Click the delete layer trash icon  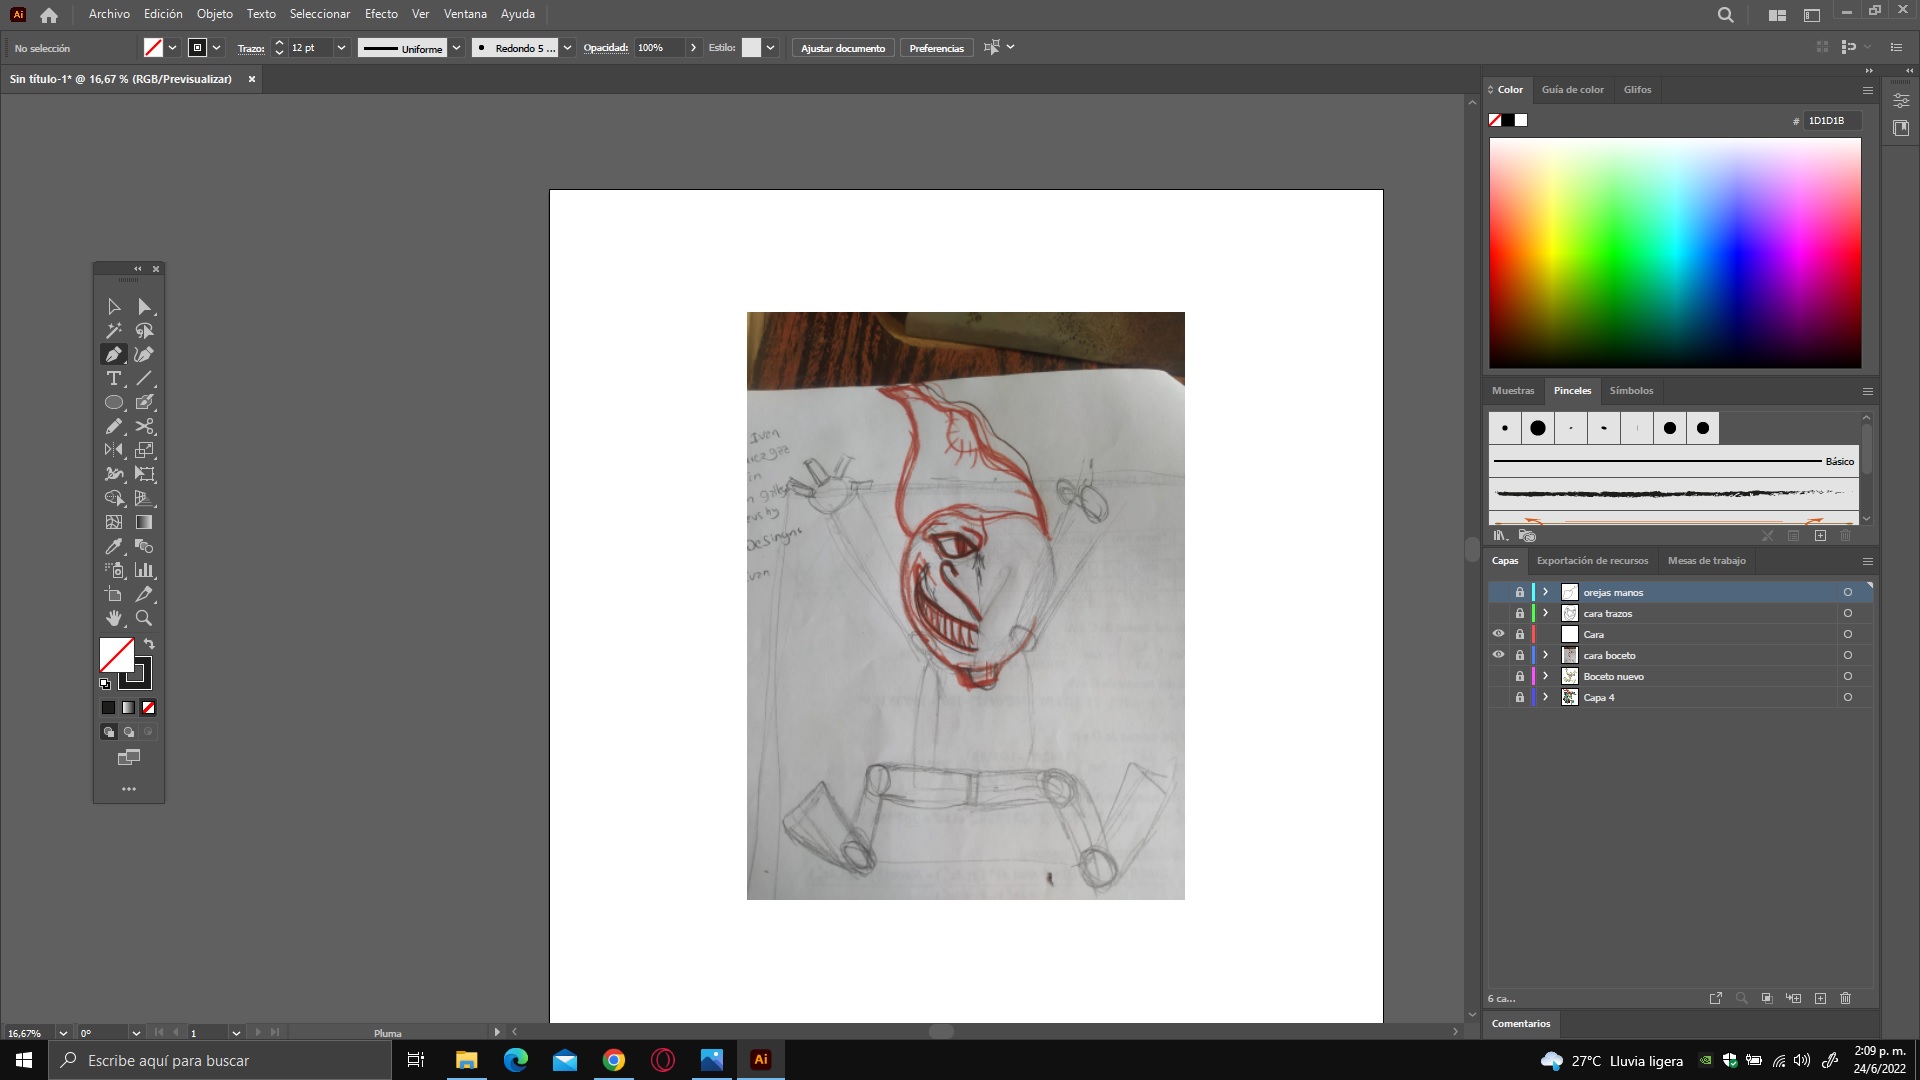coord(1846,999)
